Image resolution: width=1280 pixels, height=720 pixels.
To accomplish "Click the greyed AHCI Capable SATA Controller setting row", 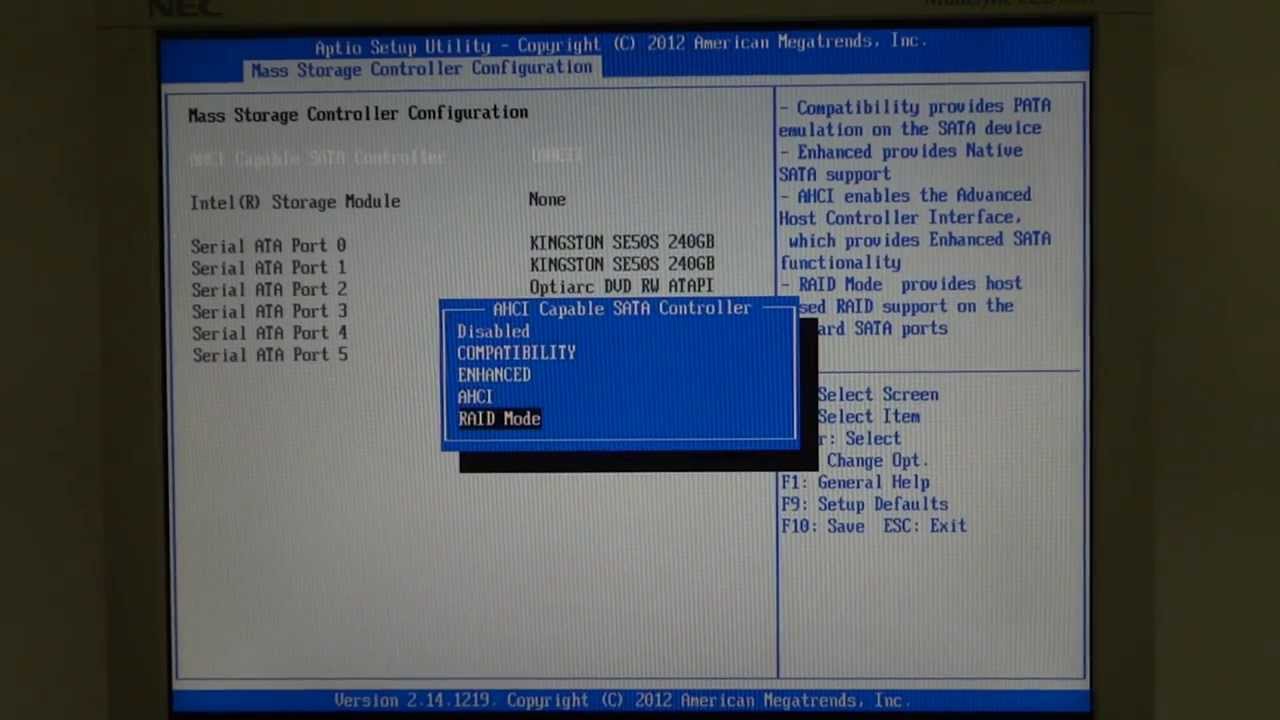I will (x=387, y=158).
